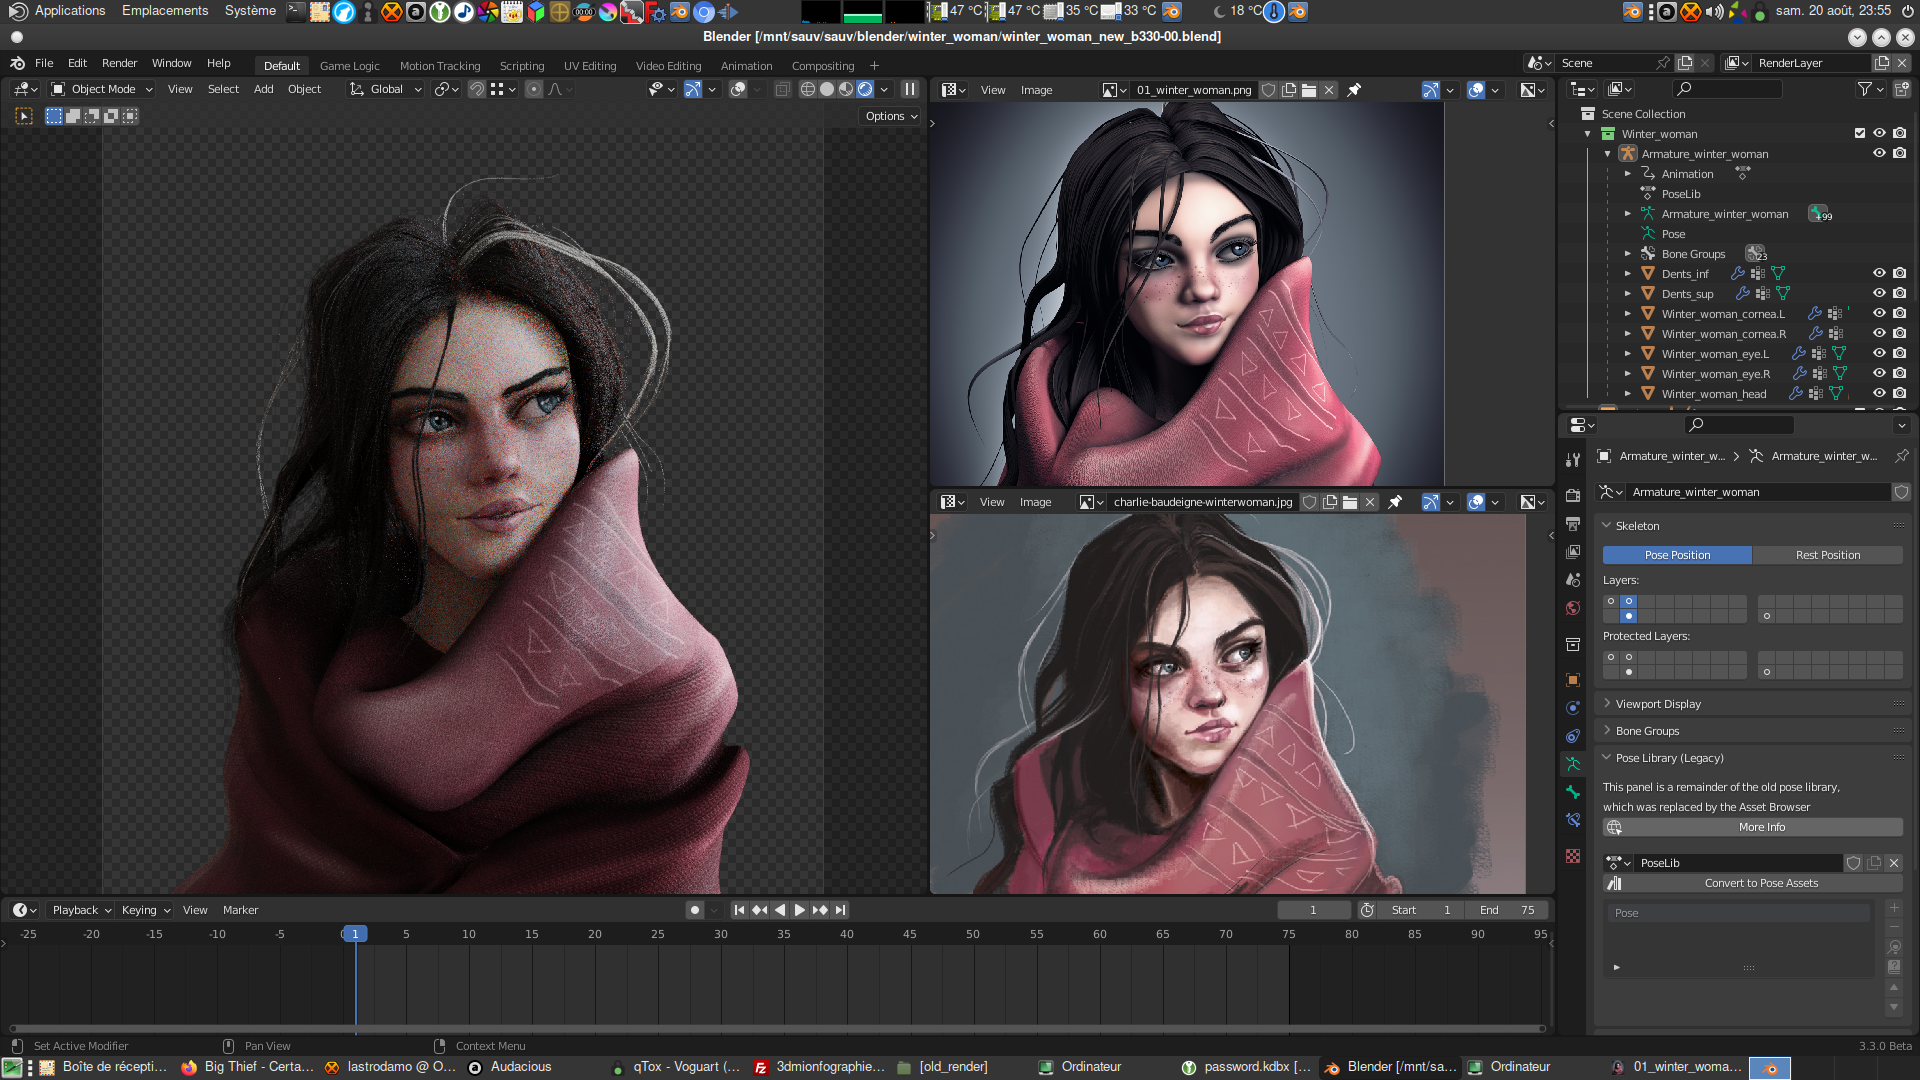Jump to the timeline end frame
Viewport: 1920px width, 1080px height.
(840, 910)
